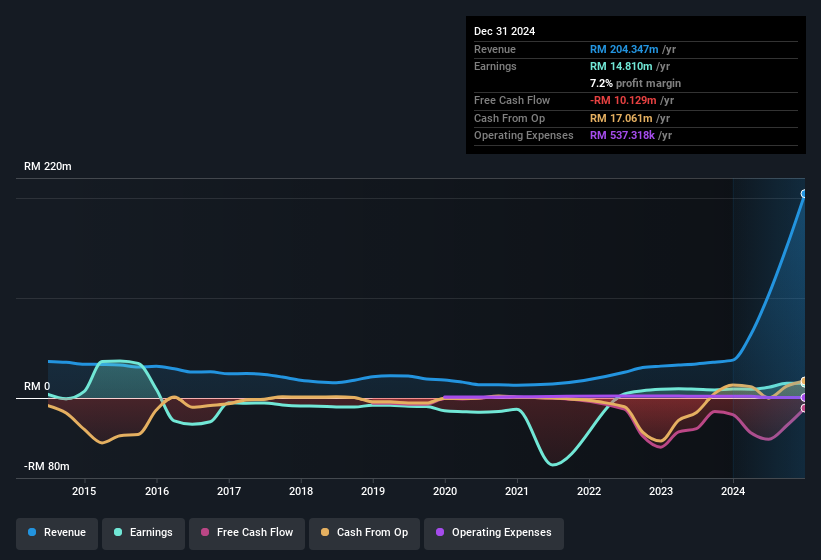
Task: Click the 2022 x-axis label
Action: click(x=589, y=491)
